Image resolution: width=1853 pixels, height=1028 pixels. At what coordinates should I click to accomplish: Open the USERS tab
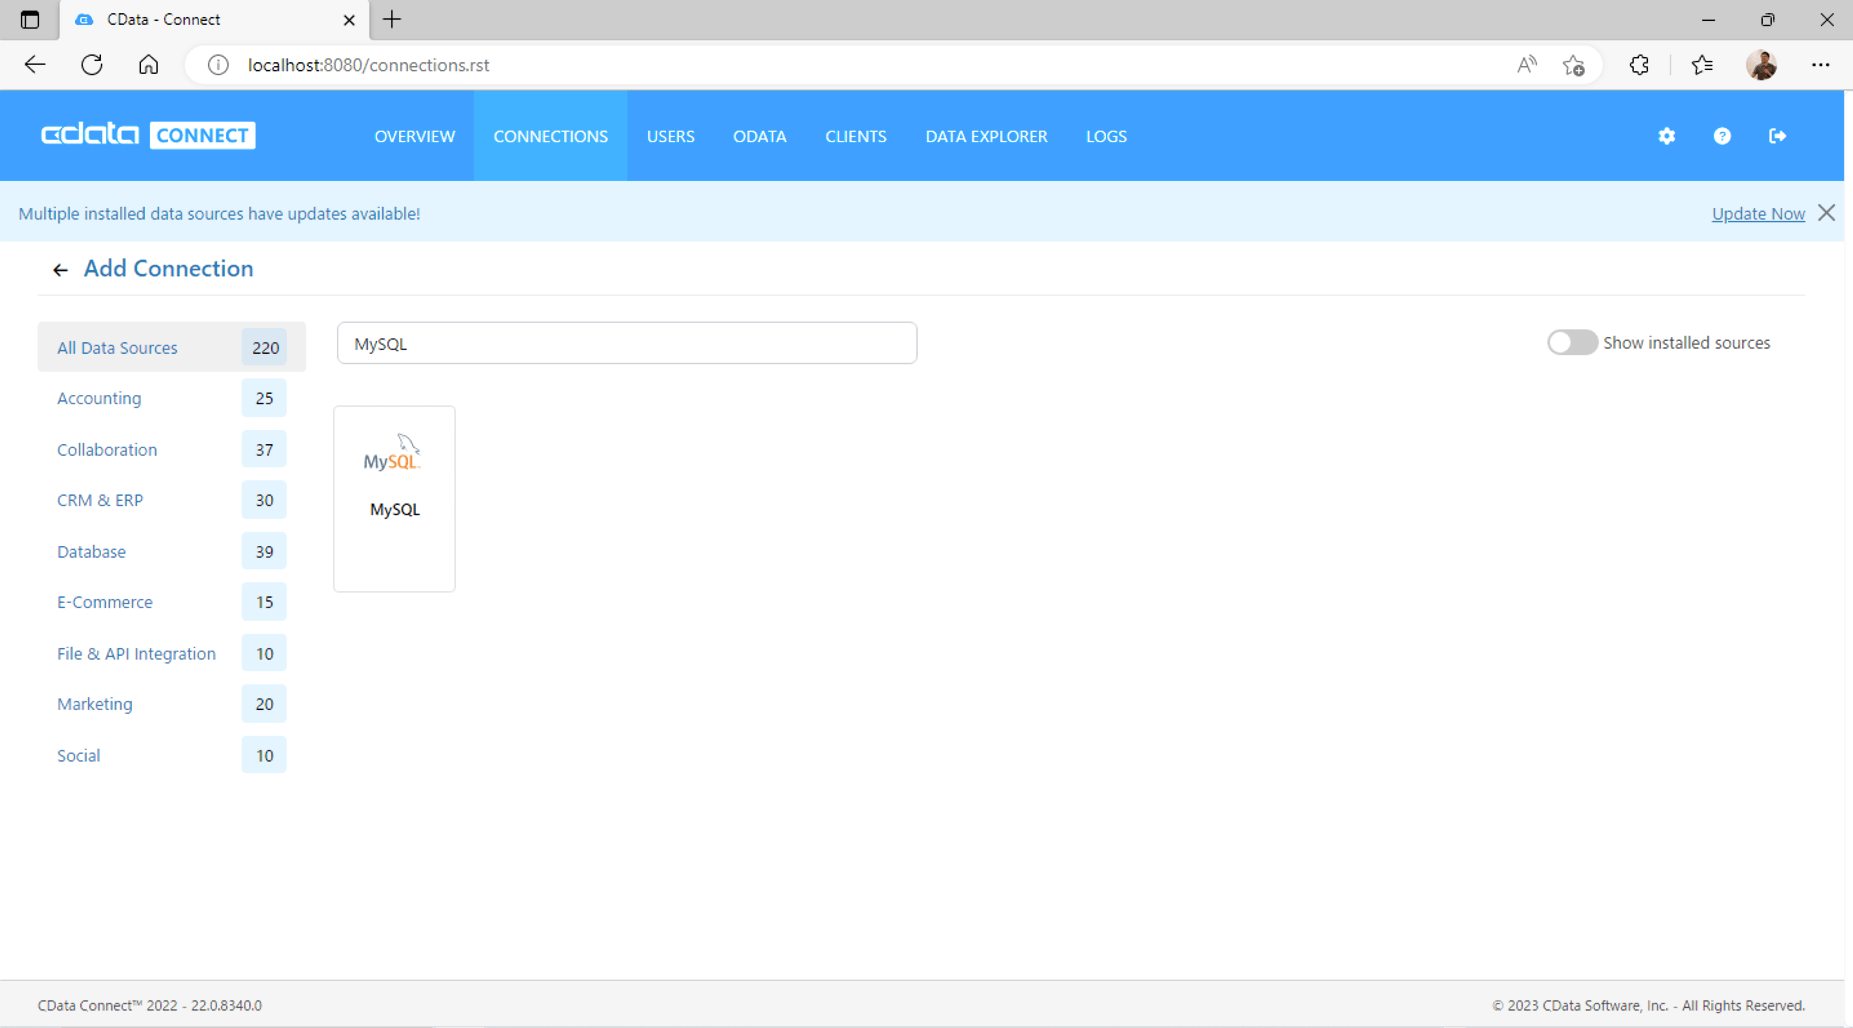pyautogui.click(x=670, y=136)
